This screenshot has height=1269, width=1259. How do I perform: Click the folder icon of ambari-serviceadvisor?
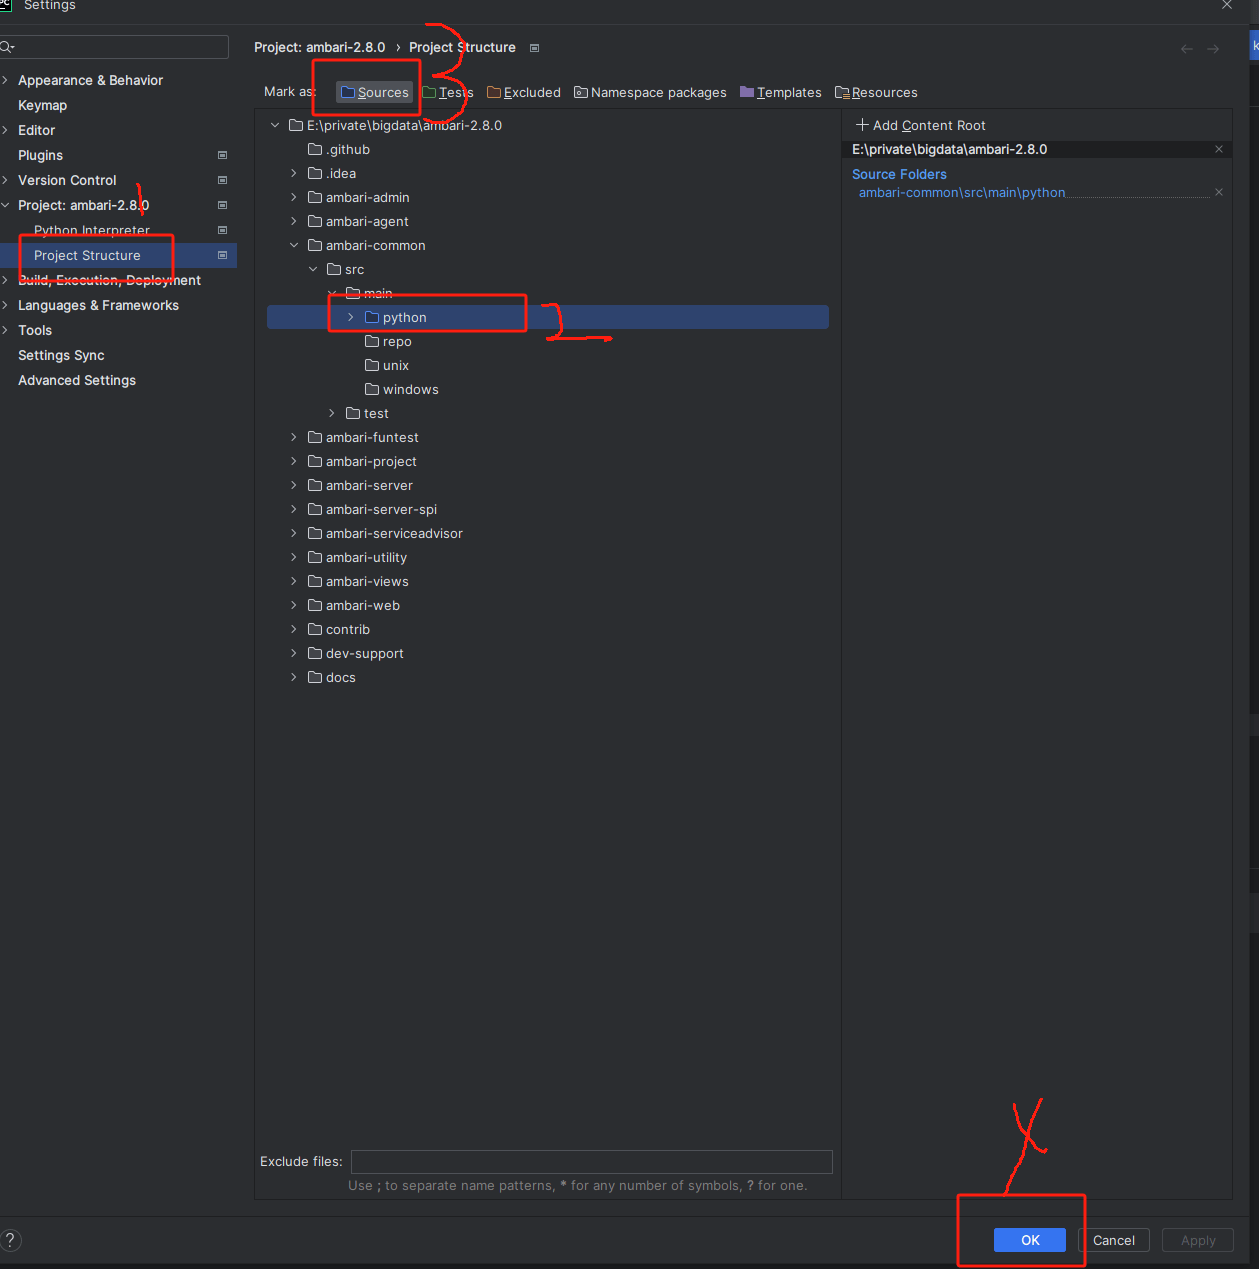(315, 533)
